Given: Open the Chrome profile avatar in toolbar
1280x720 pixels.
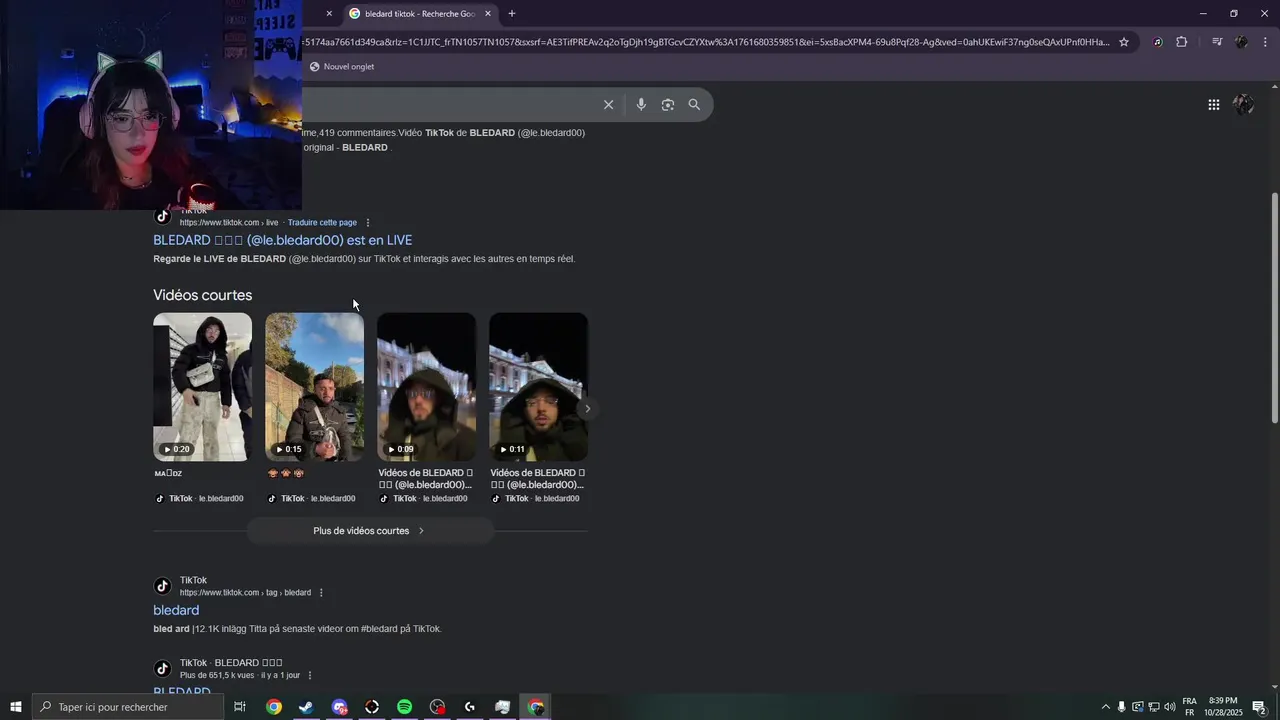Looking at the screenshot, I should 1242,42.
